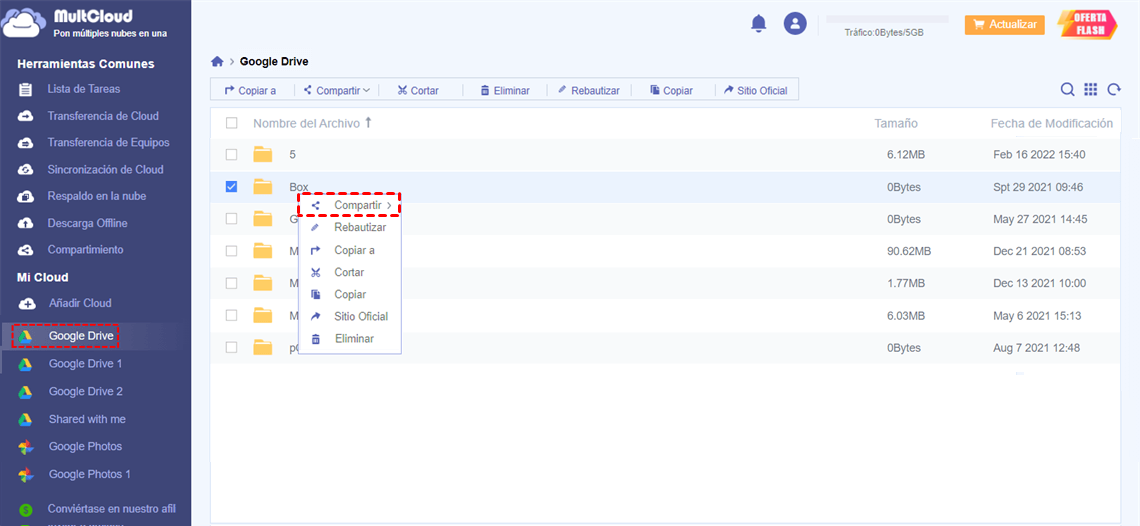
Task: Open the Compartir toolbar dropdown
Action: 337,90
